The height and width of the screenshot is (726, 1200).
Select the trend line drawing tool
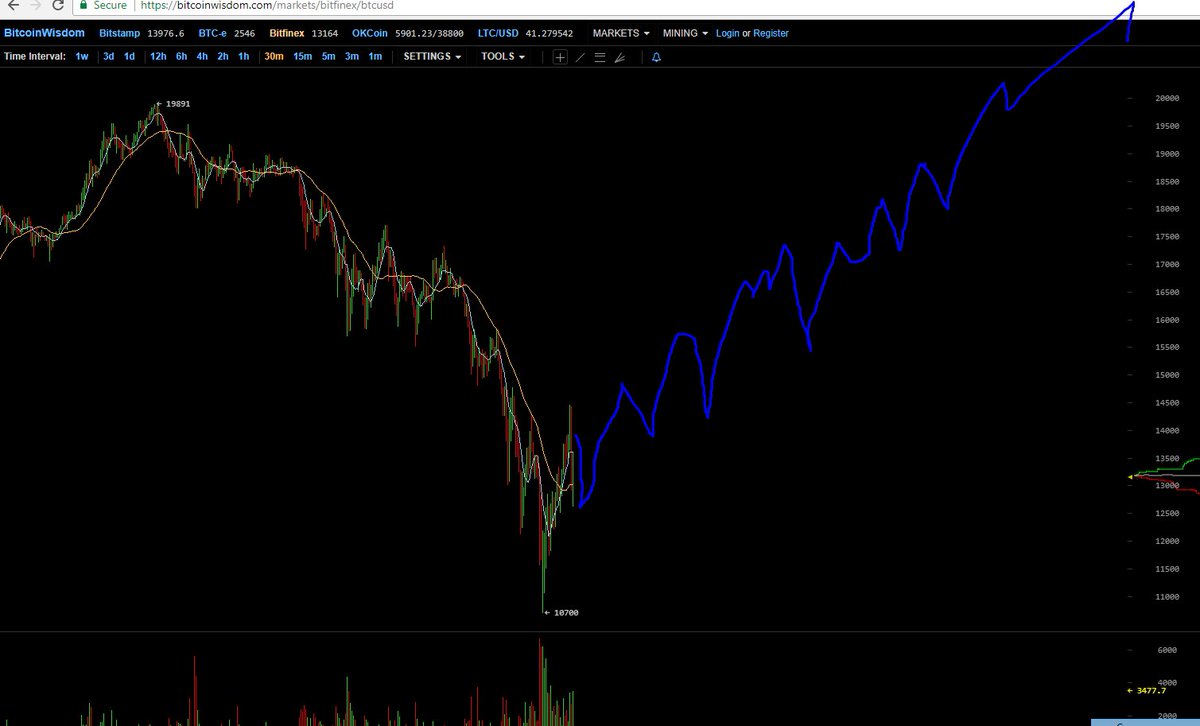(580, 57)
